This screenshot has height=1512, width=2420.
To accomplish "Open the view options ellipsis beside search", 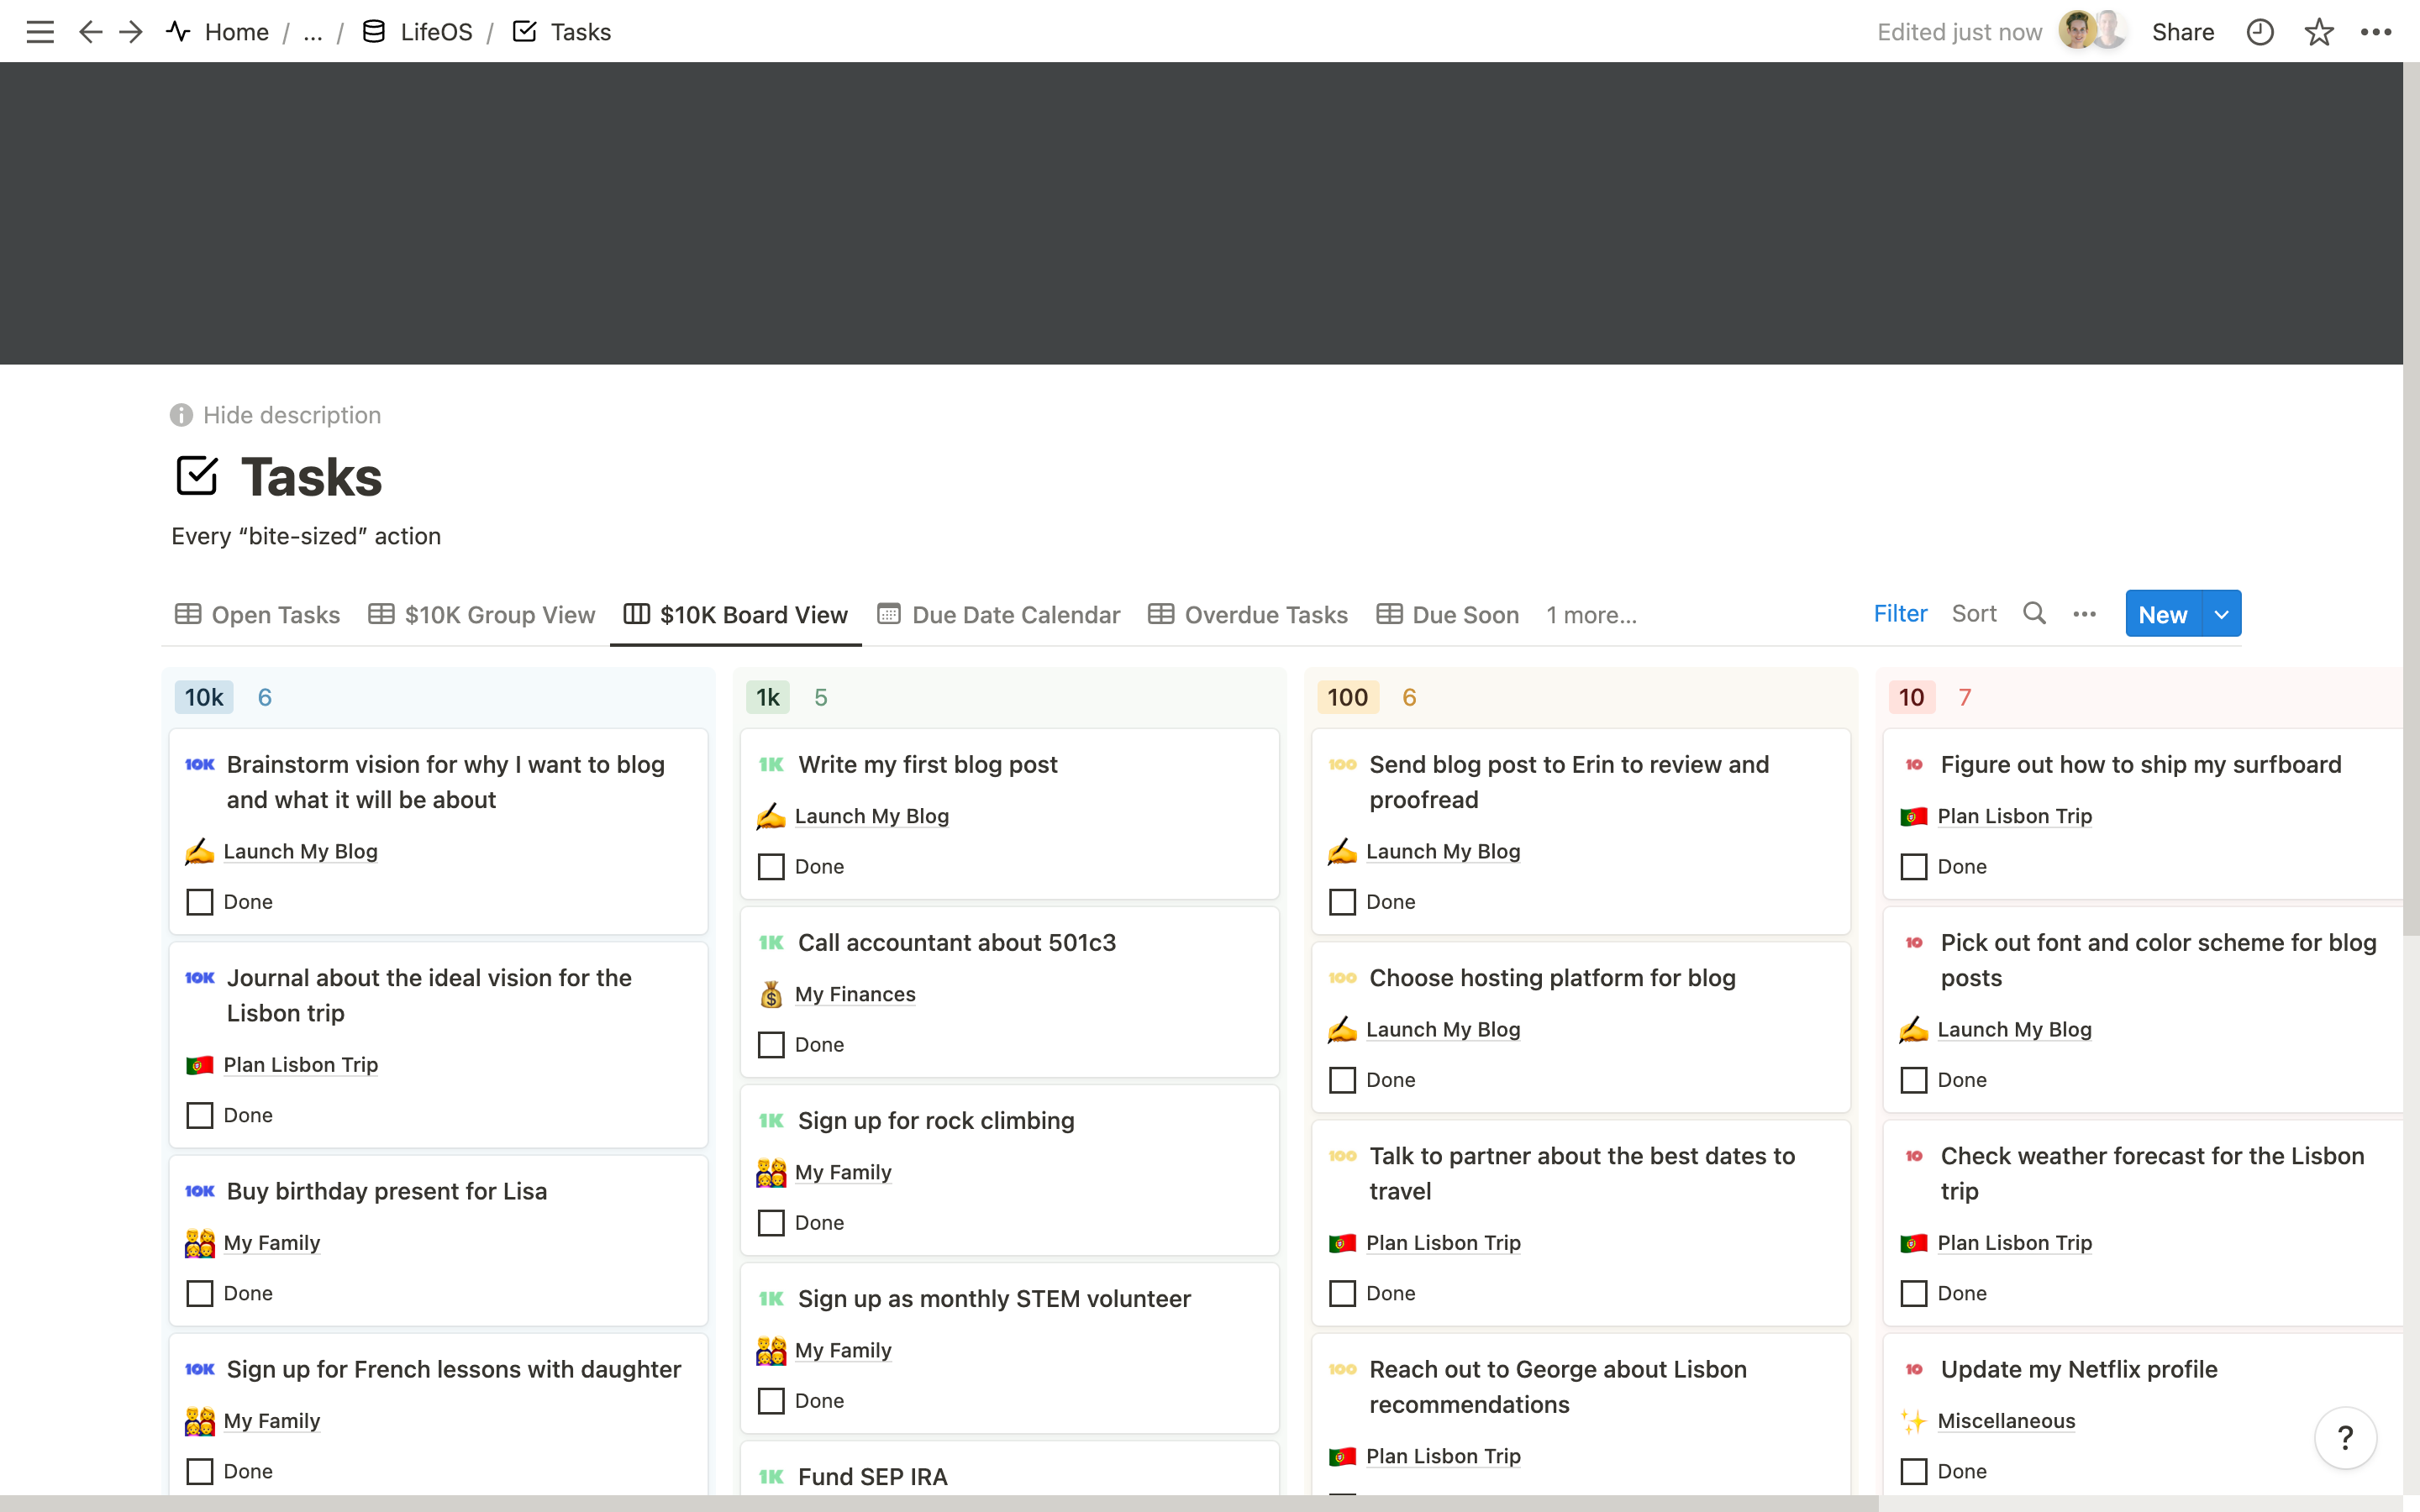I will coord(2084,614).
